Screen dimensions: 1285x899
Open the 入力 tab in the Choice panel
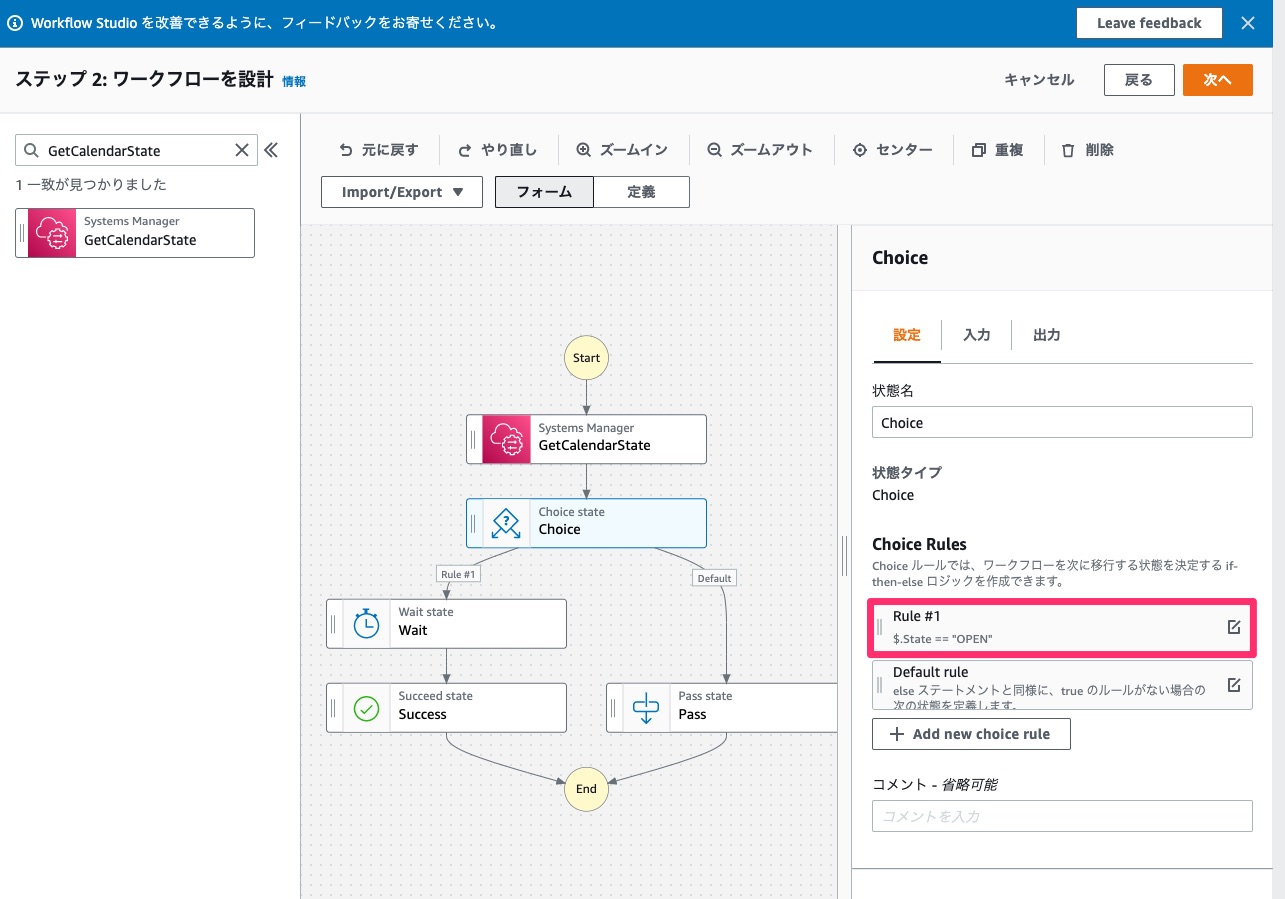[x=977, y=335]
